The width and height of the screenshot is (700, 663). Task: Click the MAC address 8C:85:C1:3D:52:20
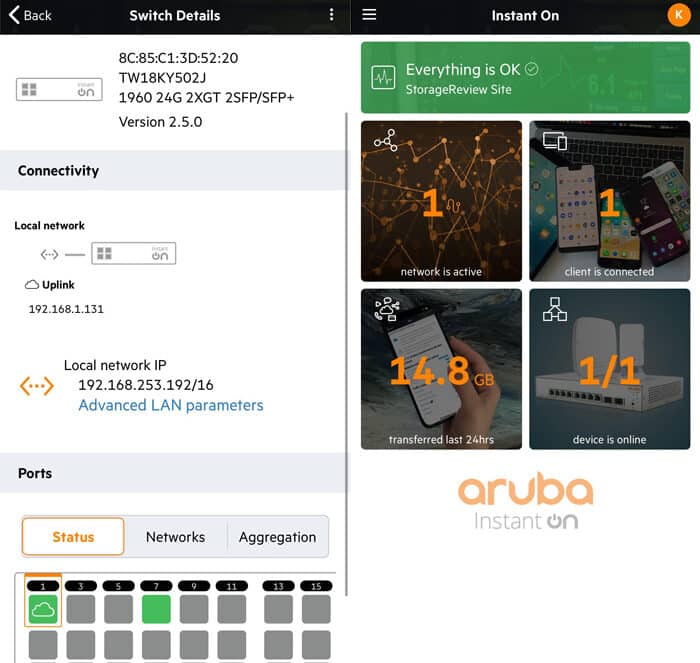178,58
